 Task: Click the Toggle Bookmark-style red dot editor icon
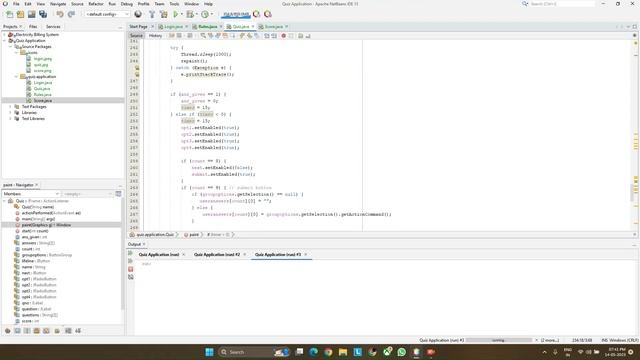pos(284,36)
